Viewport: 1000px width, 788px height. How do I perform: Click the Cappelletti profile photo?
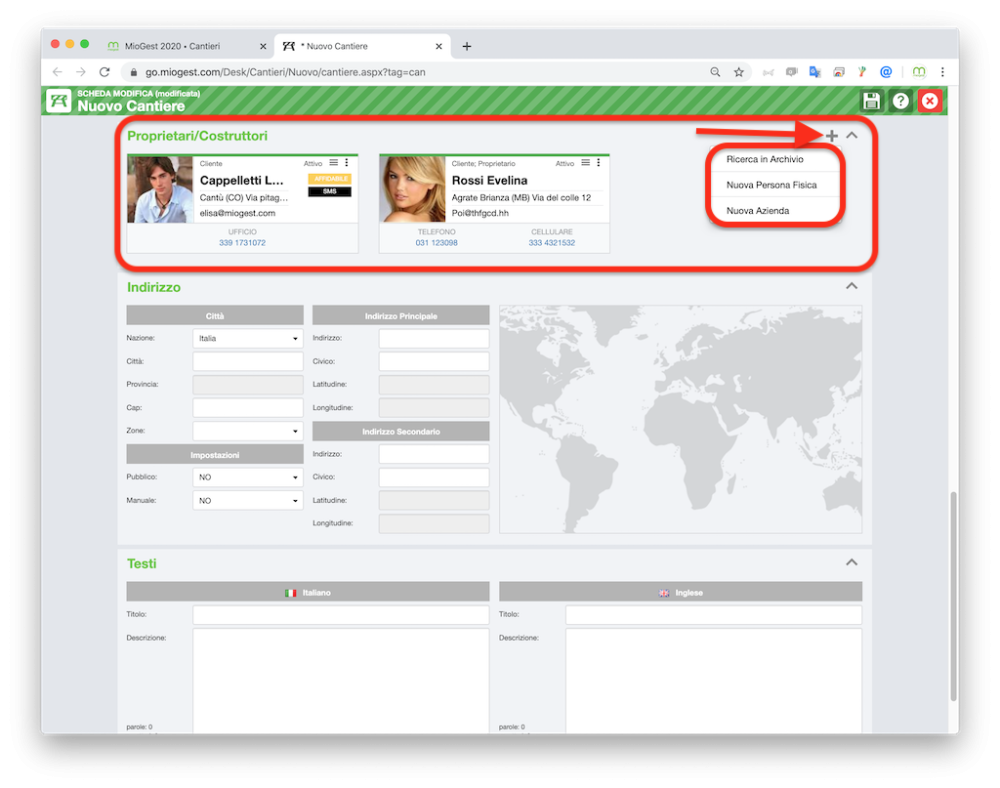click(160, 189)
